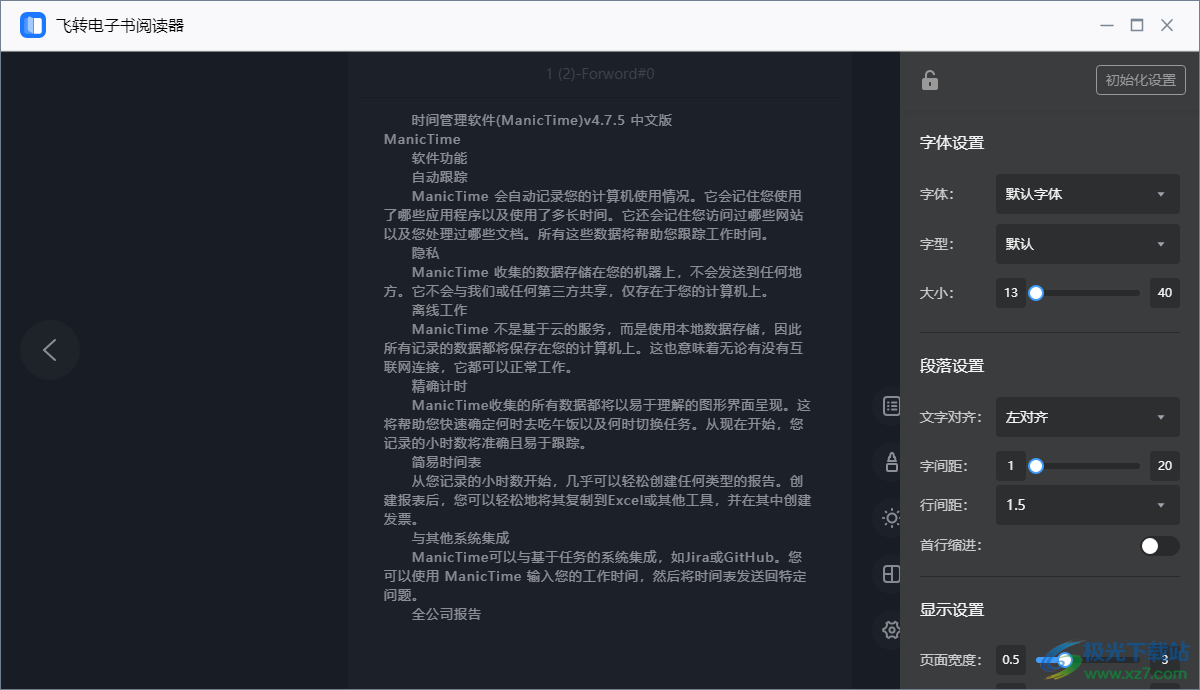Click the font size minimum value 13
The image size is (1200, 690).
click(x=1011, y=293)
